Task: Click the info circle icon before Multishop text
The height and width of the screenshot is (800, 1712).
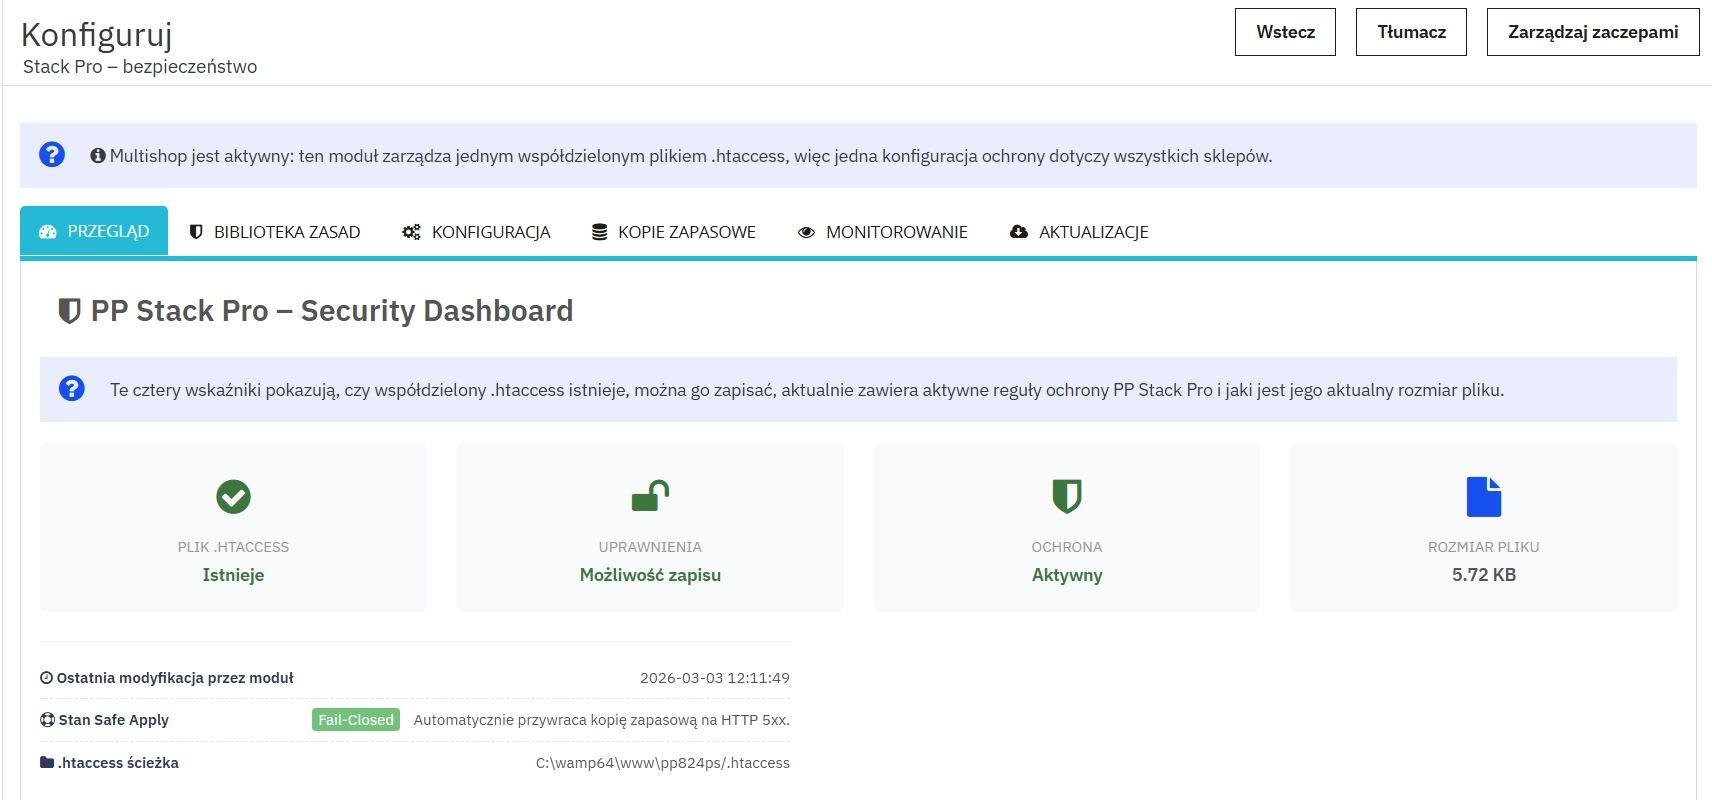Action: [98, 156]
